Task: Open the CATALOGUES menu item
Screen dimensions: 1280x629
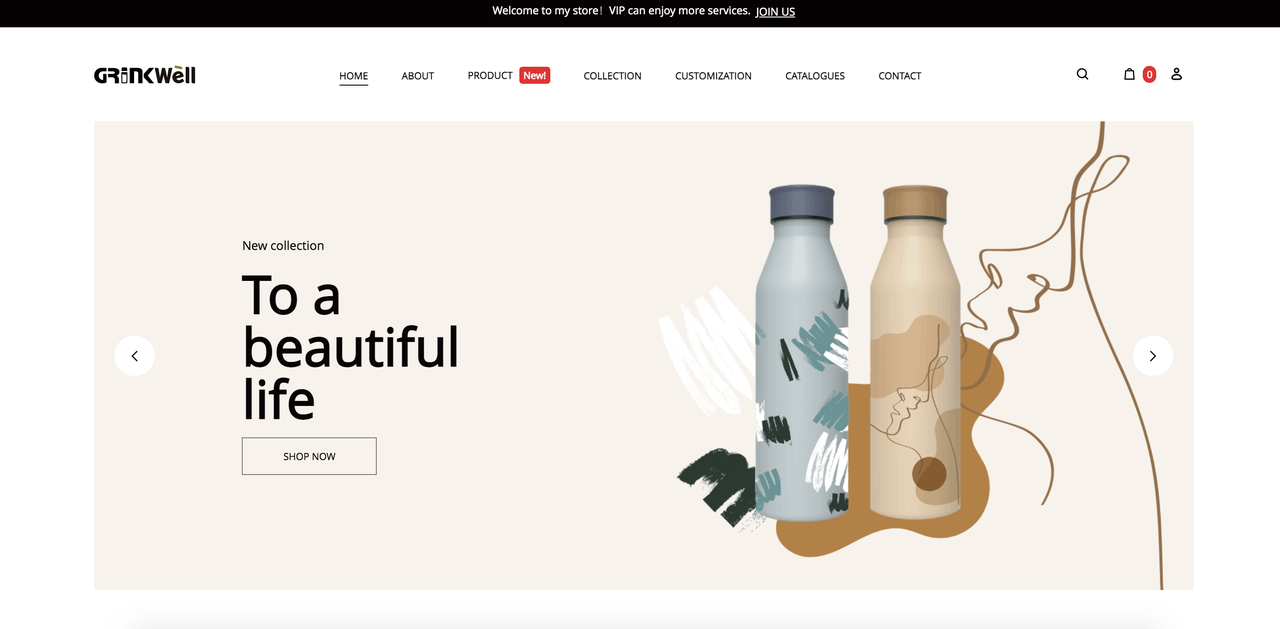Action: (x=815, y=76)
